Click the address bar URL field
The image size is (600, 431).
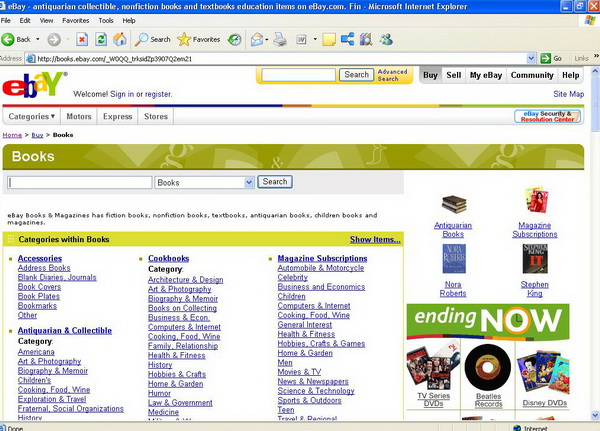(281, 59)
